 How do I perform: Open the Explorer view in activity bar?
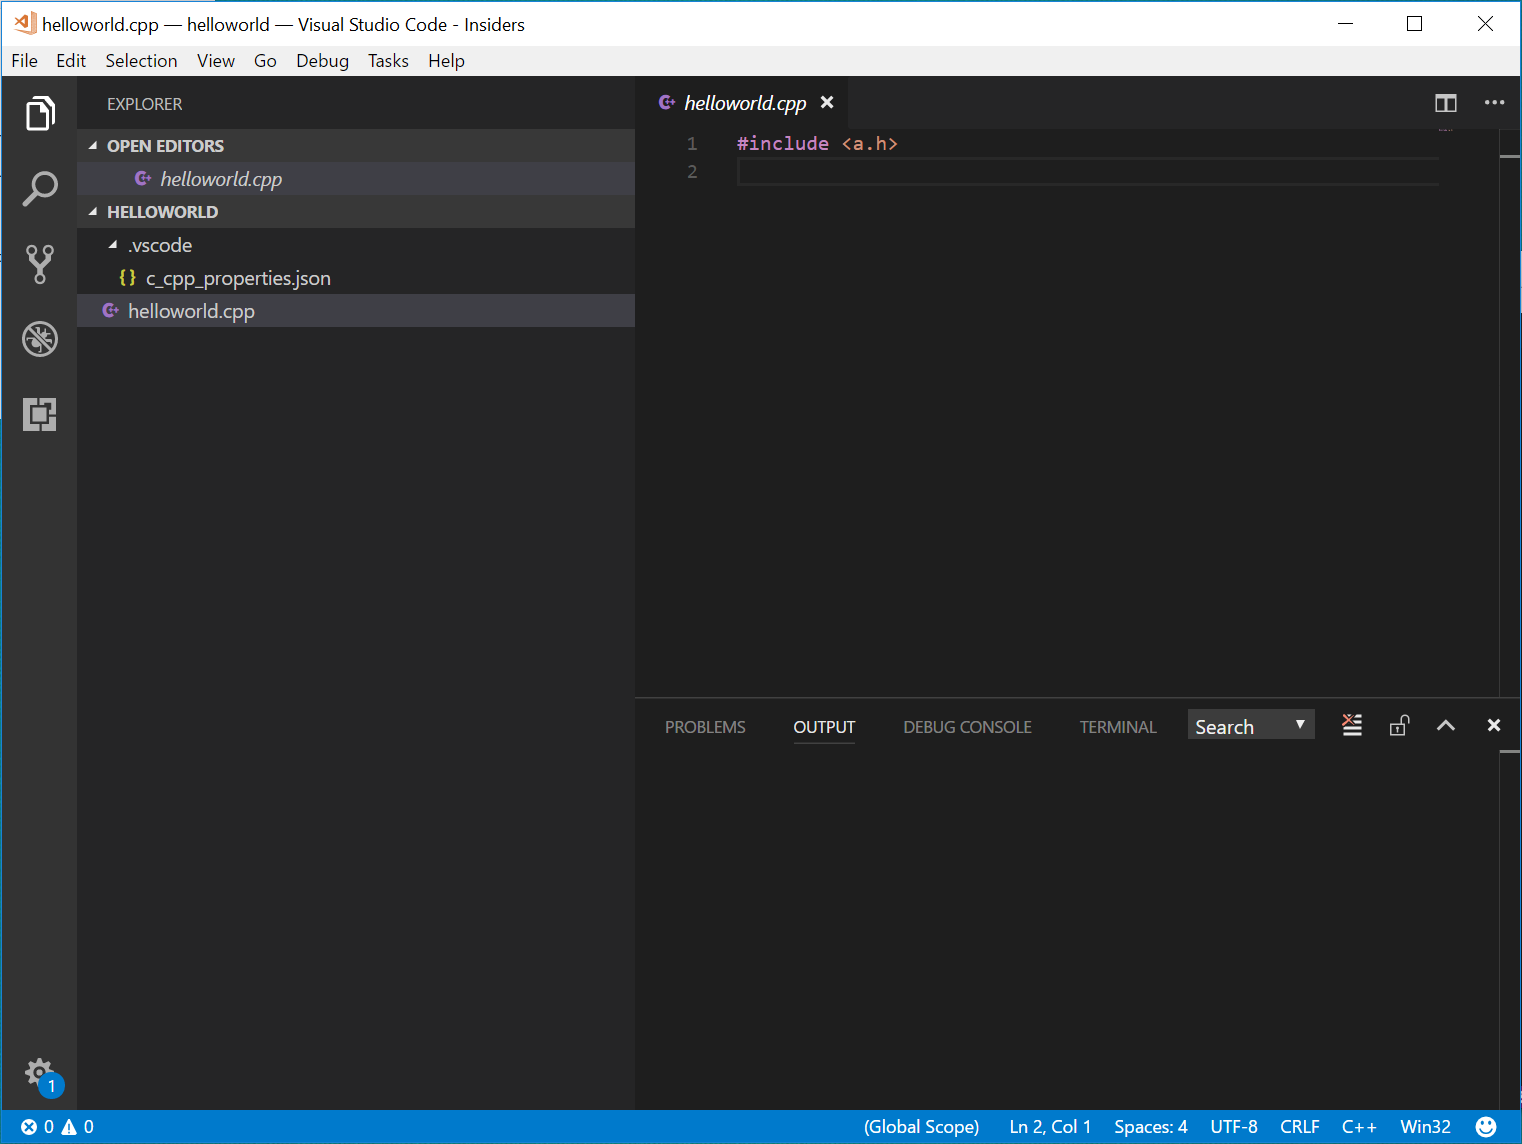40,114
